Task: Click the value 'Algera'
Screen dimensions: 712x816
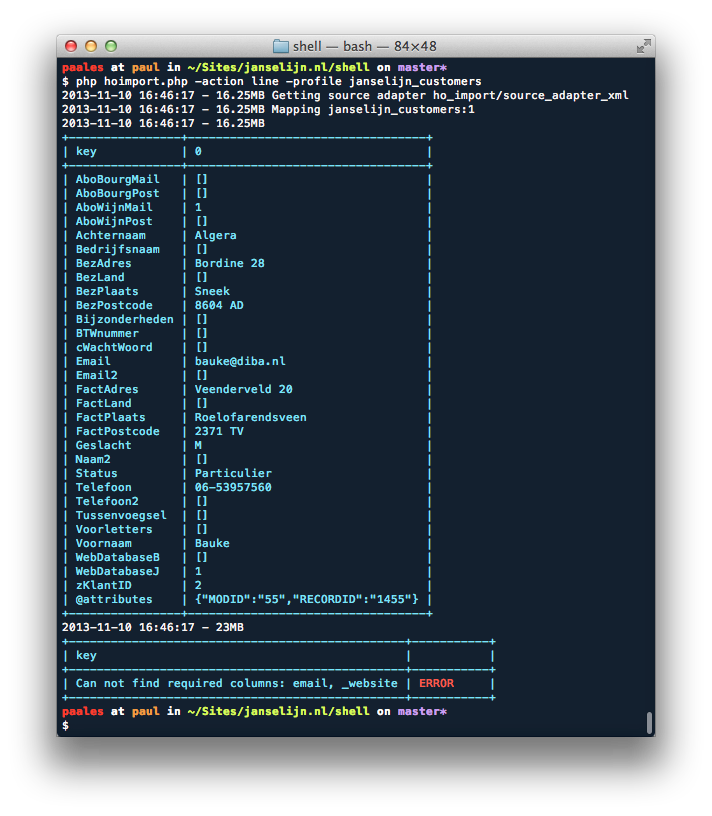Action: pyautogui.click(x=215, y=236)
